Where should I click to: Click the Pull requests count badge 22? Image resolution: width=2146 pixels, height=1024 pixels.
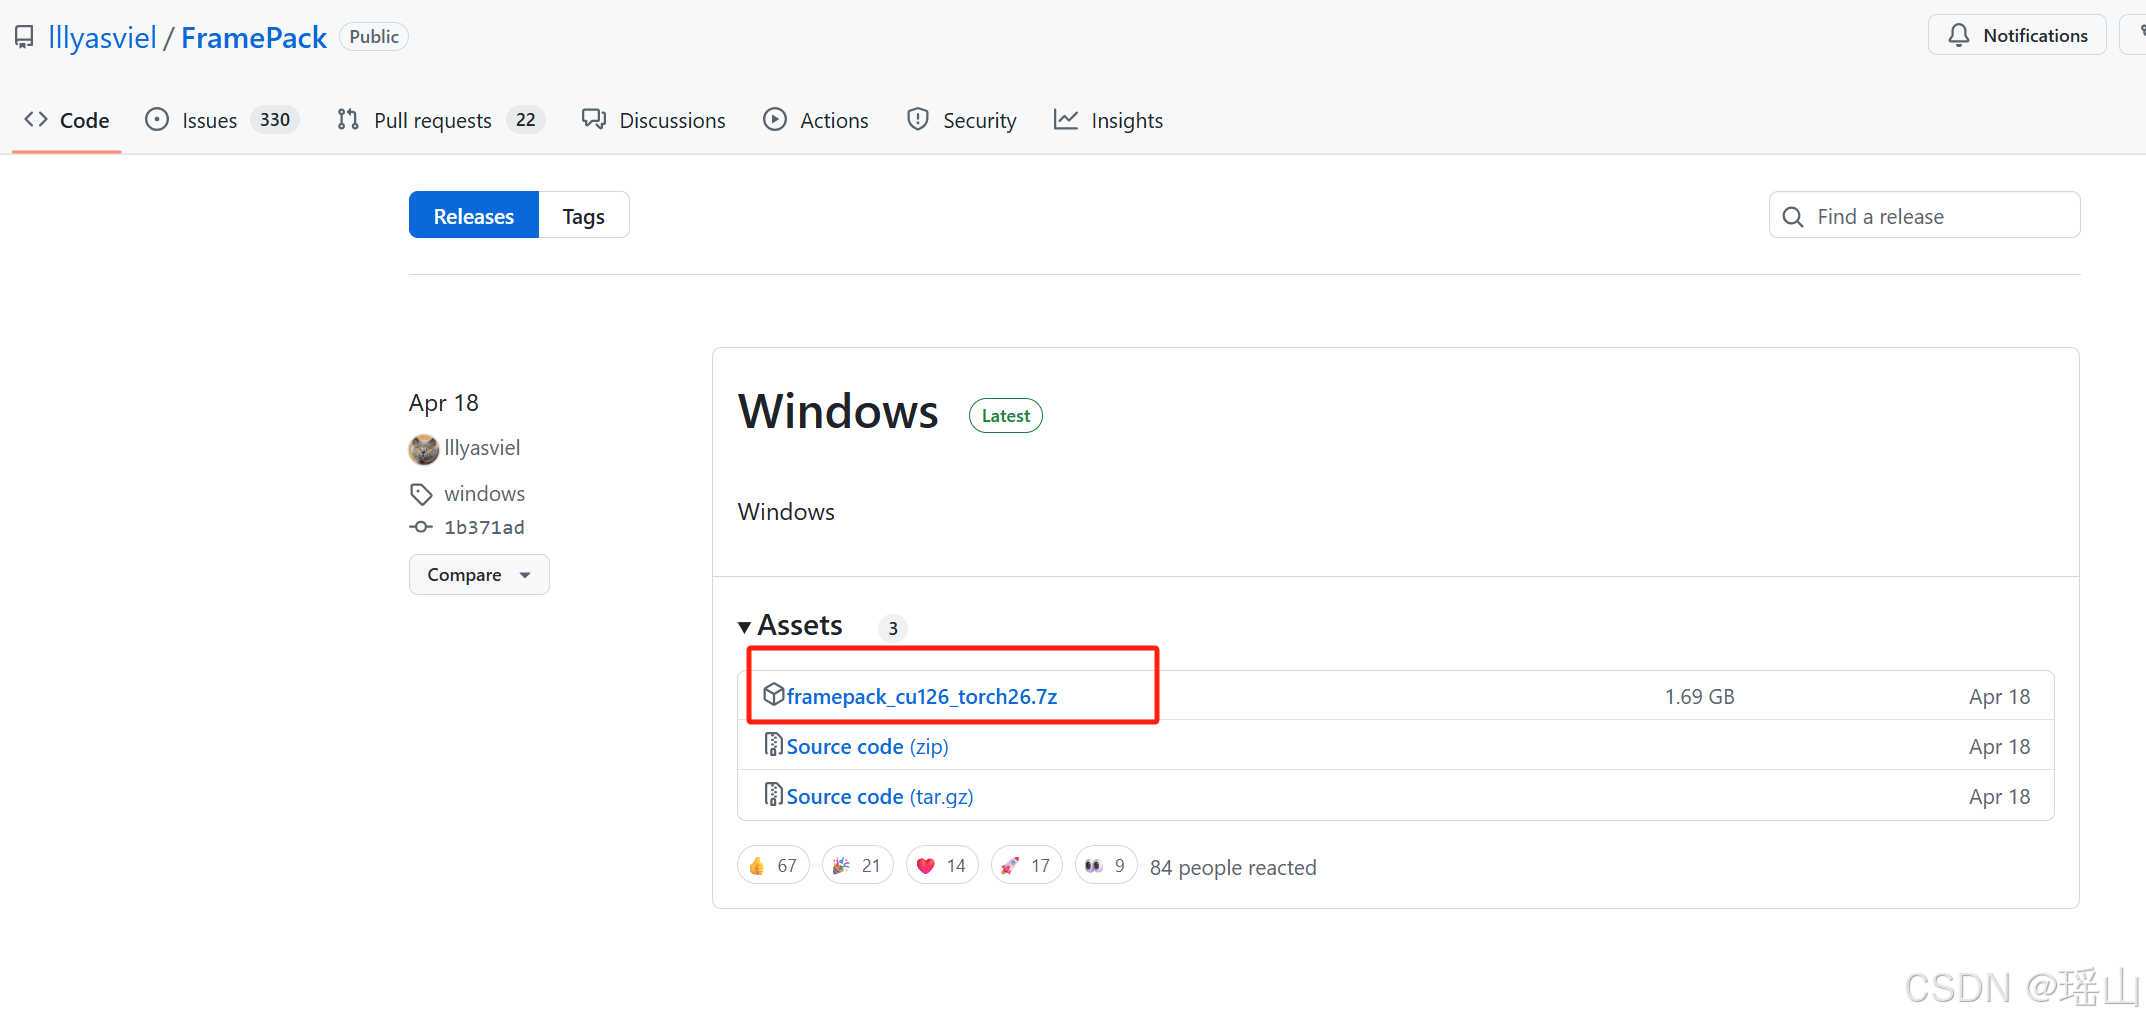pyautogui.click(x=526, y=120)
